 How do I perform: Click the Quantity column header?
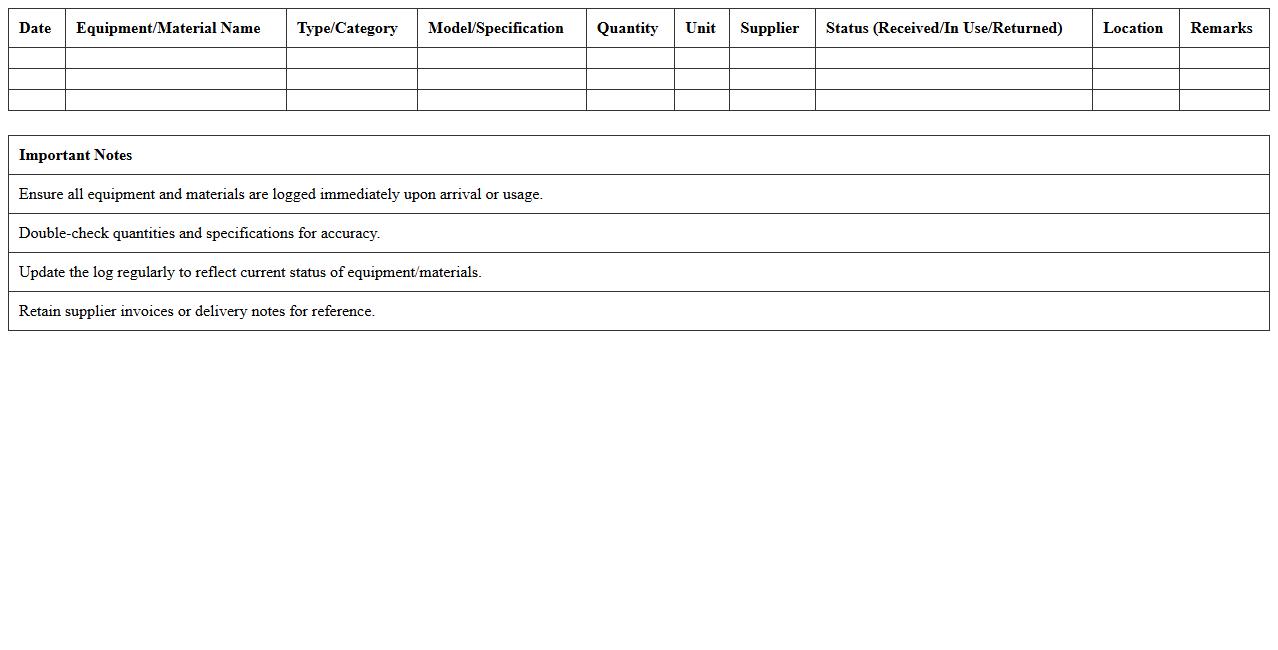(627, 28)
